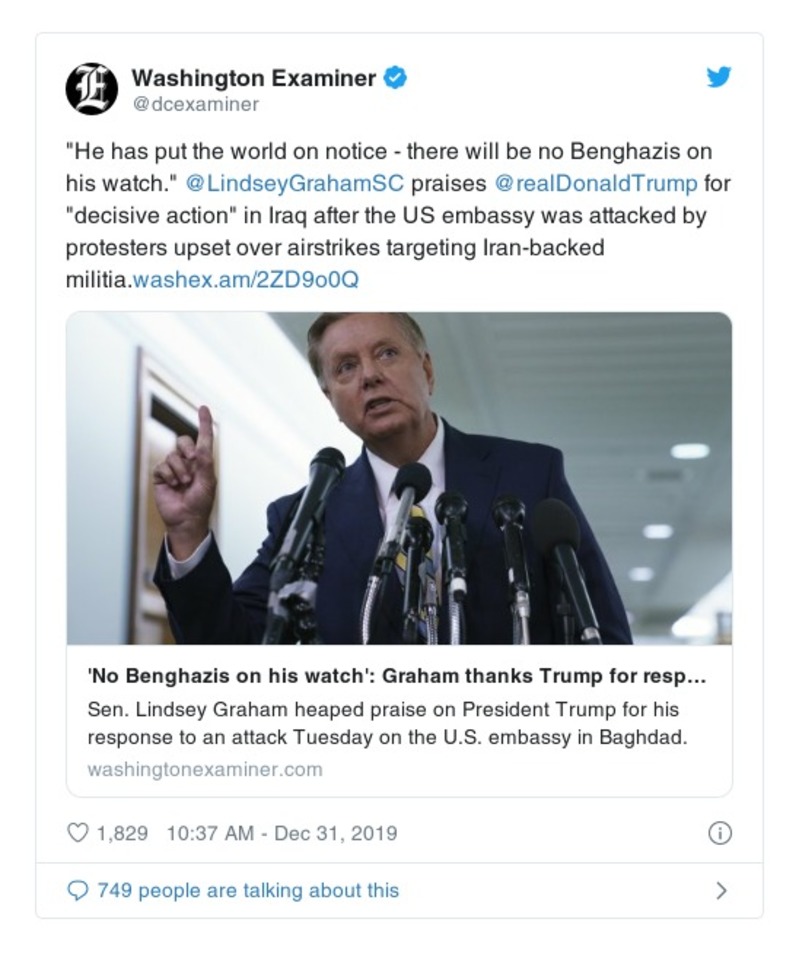Click the Twitter bird icon

point(718,76)
